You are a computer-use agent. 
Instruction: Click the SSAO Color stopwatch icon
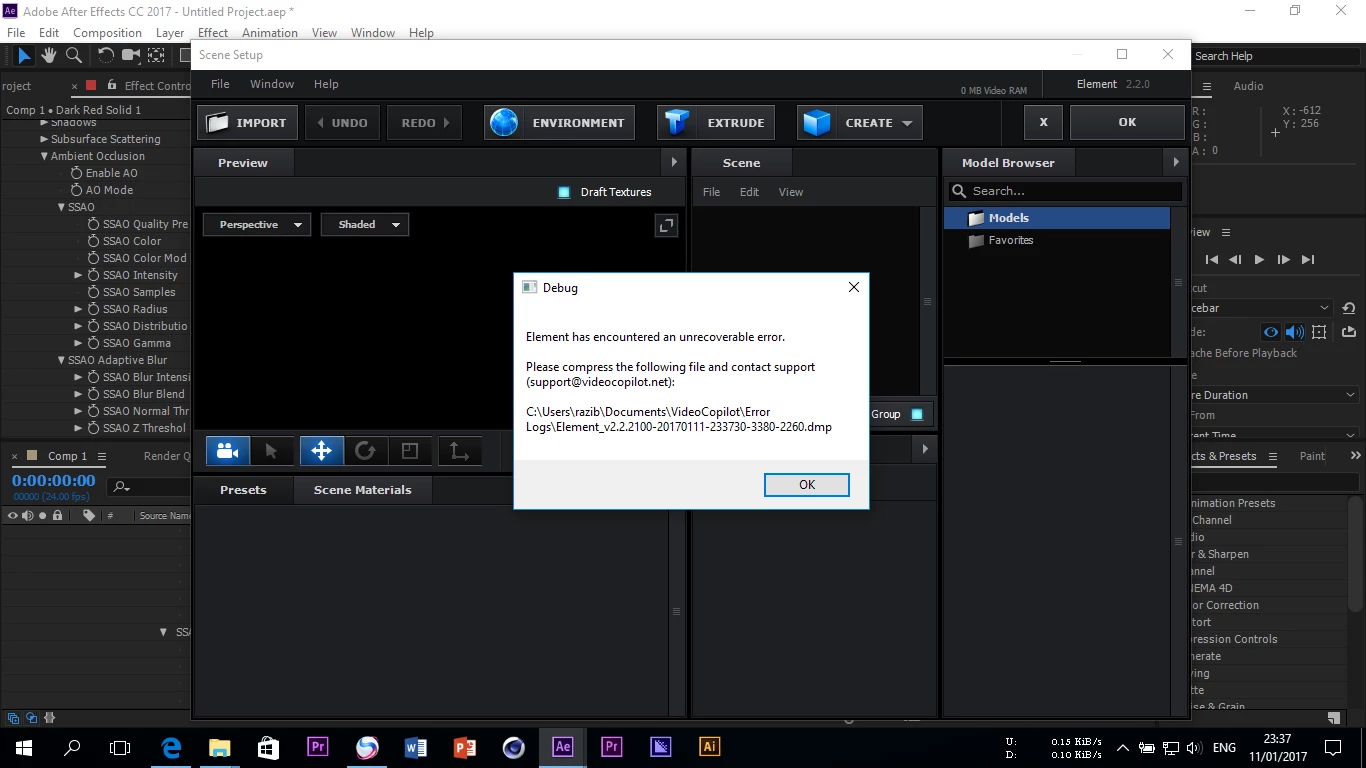pos(93,241)
